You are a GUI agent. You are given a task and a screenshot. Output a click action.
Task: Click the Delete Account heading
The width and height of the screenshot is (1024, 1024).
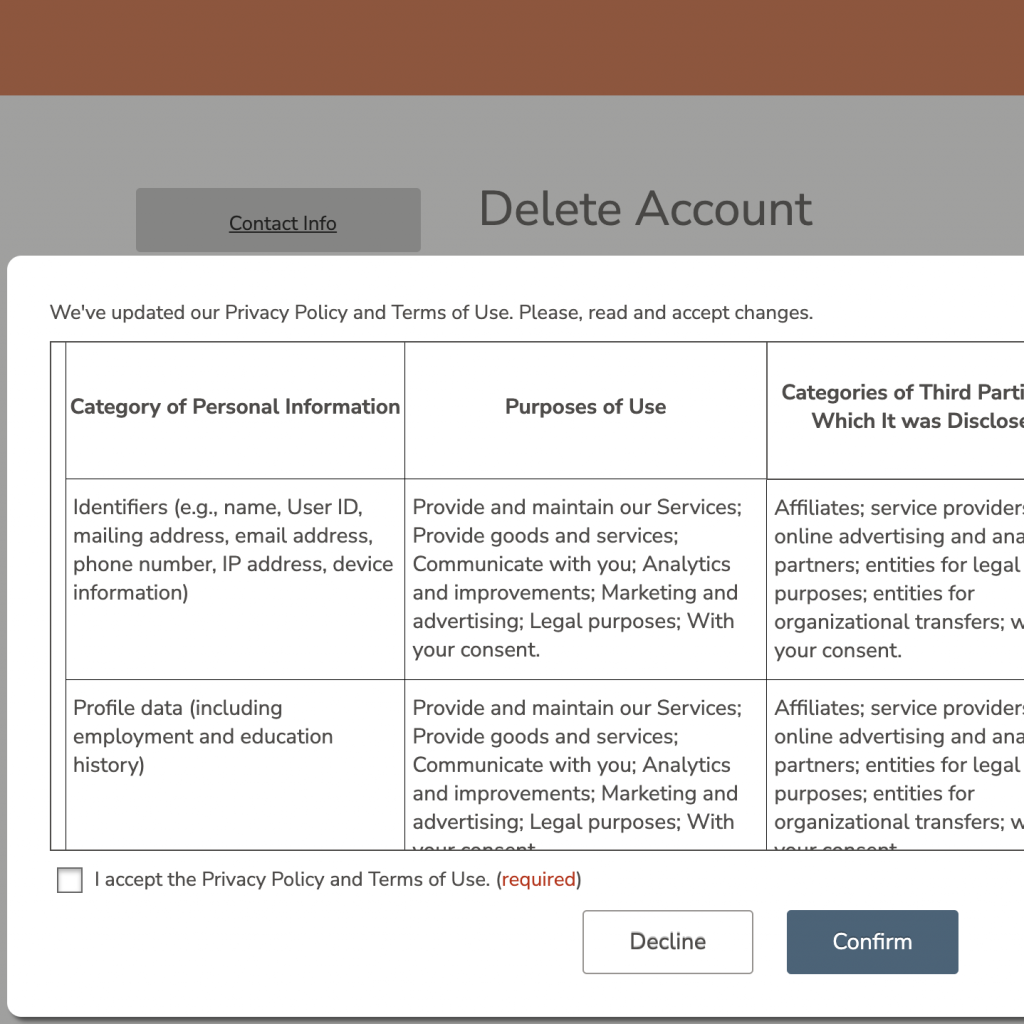645,209
